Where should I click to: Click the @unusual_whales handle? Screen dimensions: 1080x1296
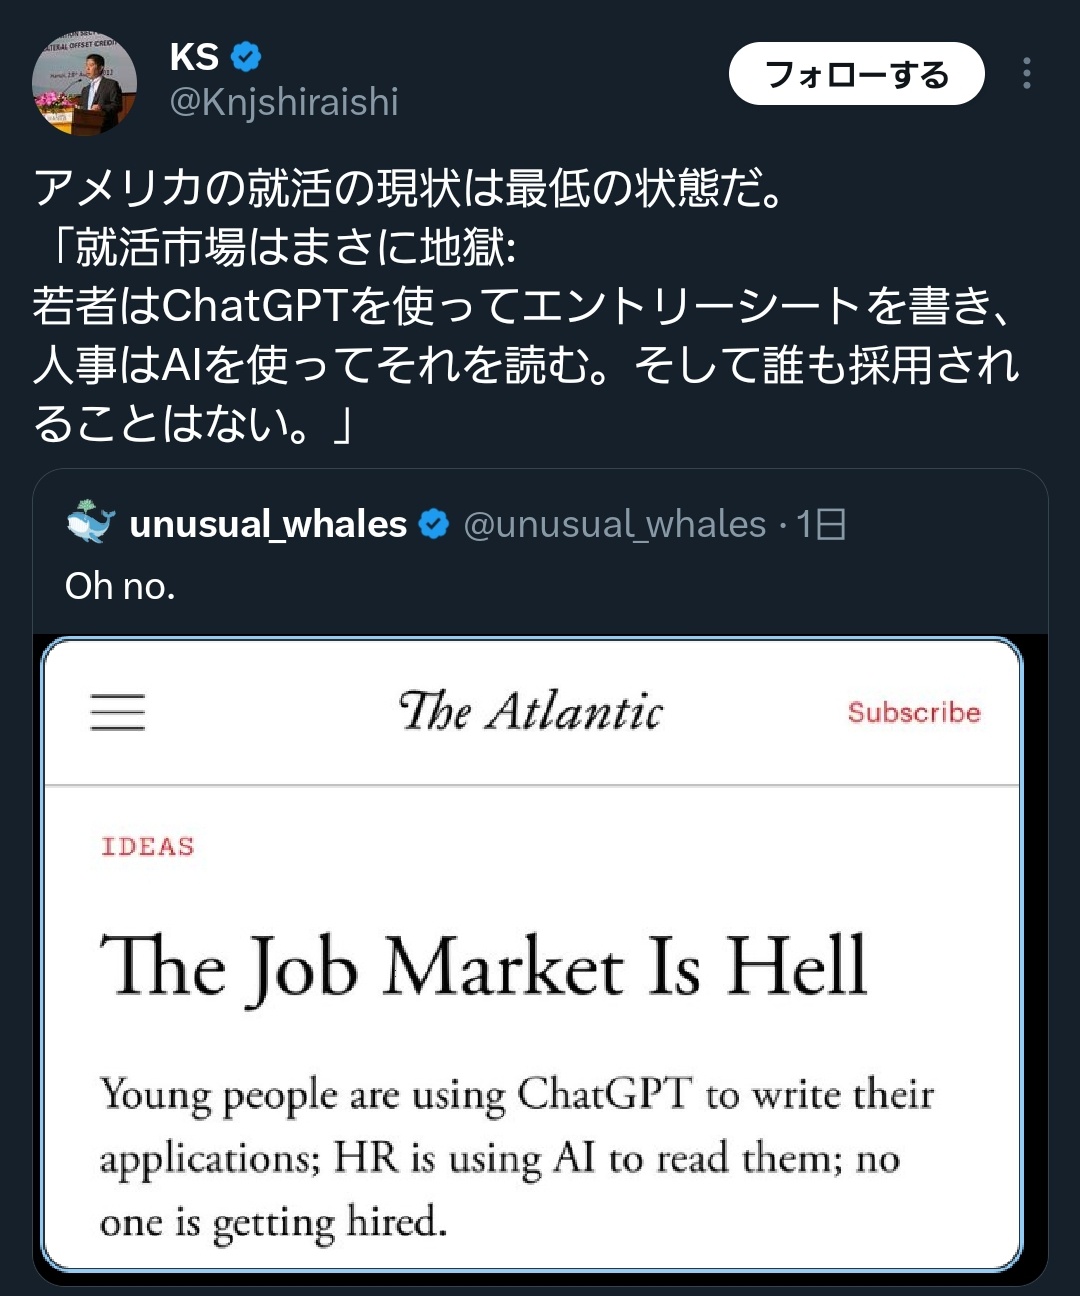(614, 524)
